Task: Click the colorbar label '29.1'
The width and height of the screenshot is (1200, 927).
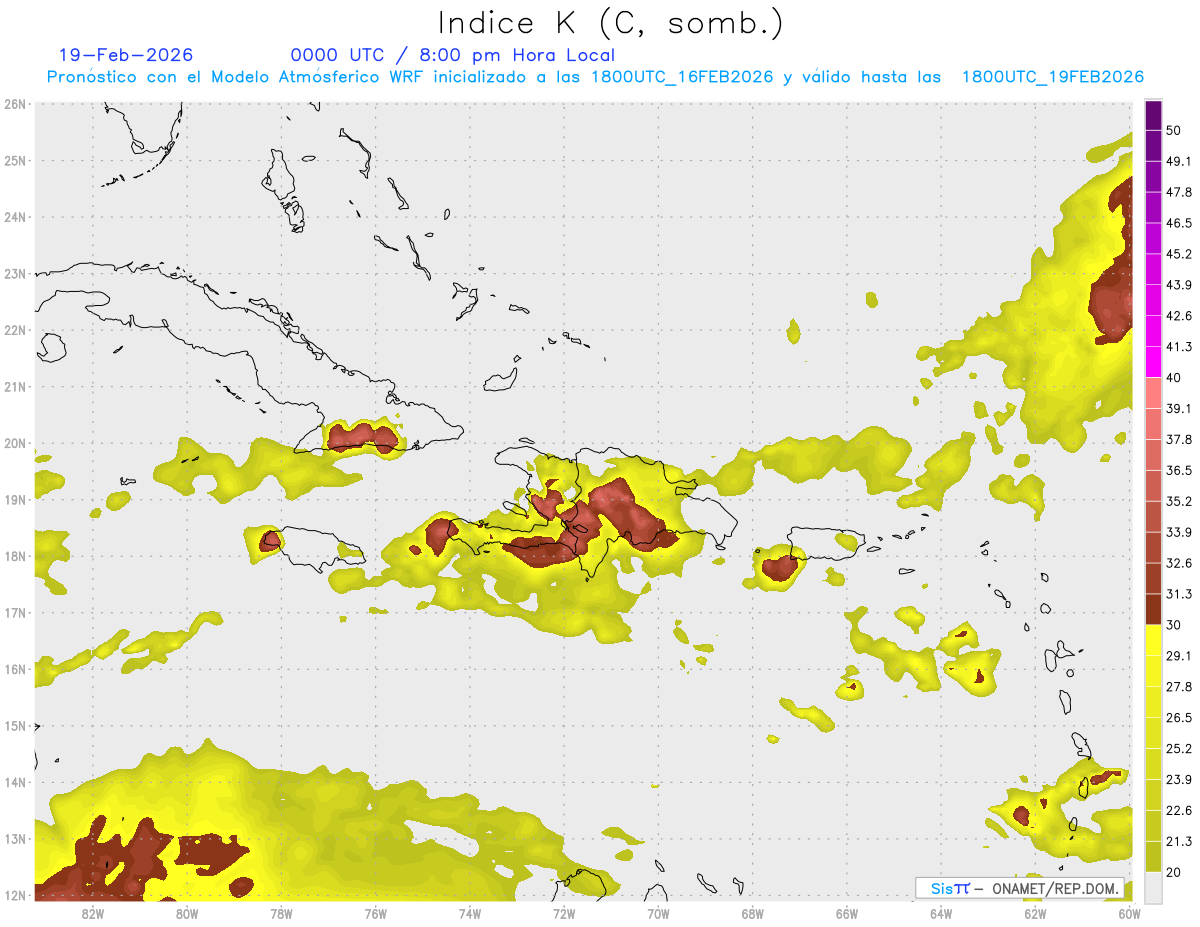Action: 1178,656
